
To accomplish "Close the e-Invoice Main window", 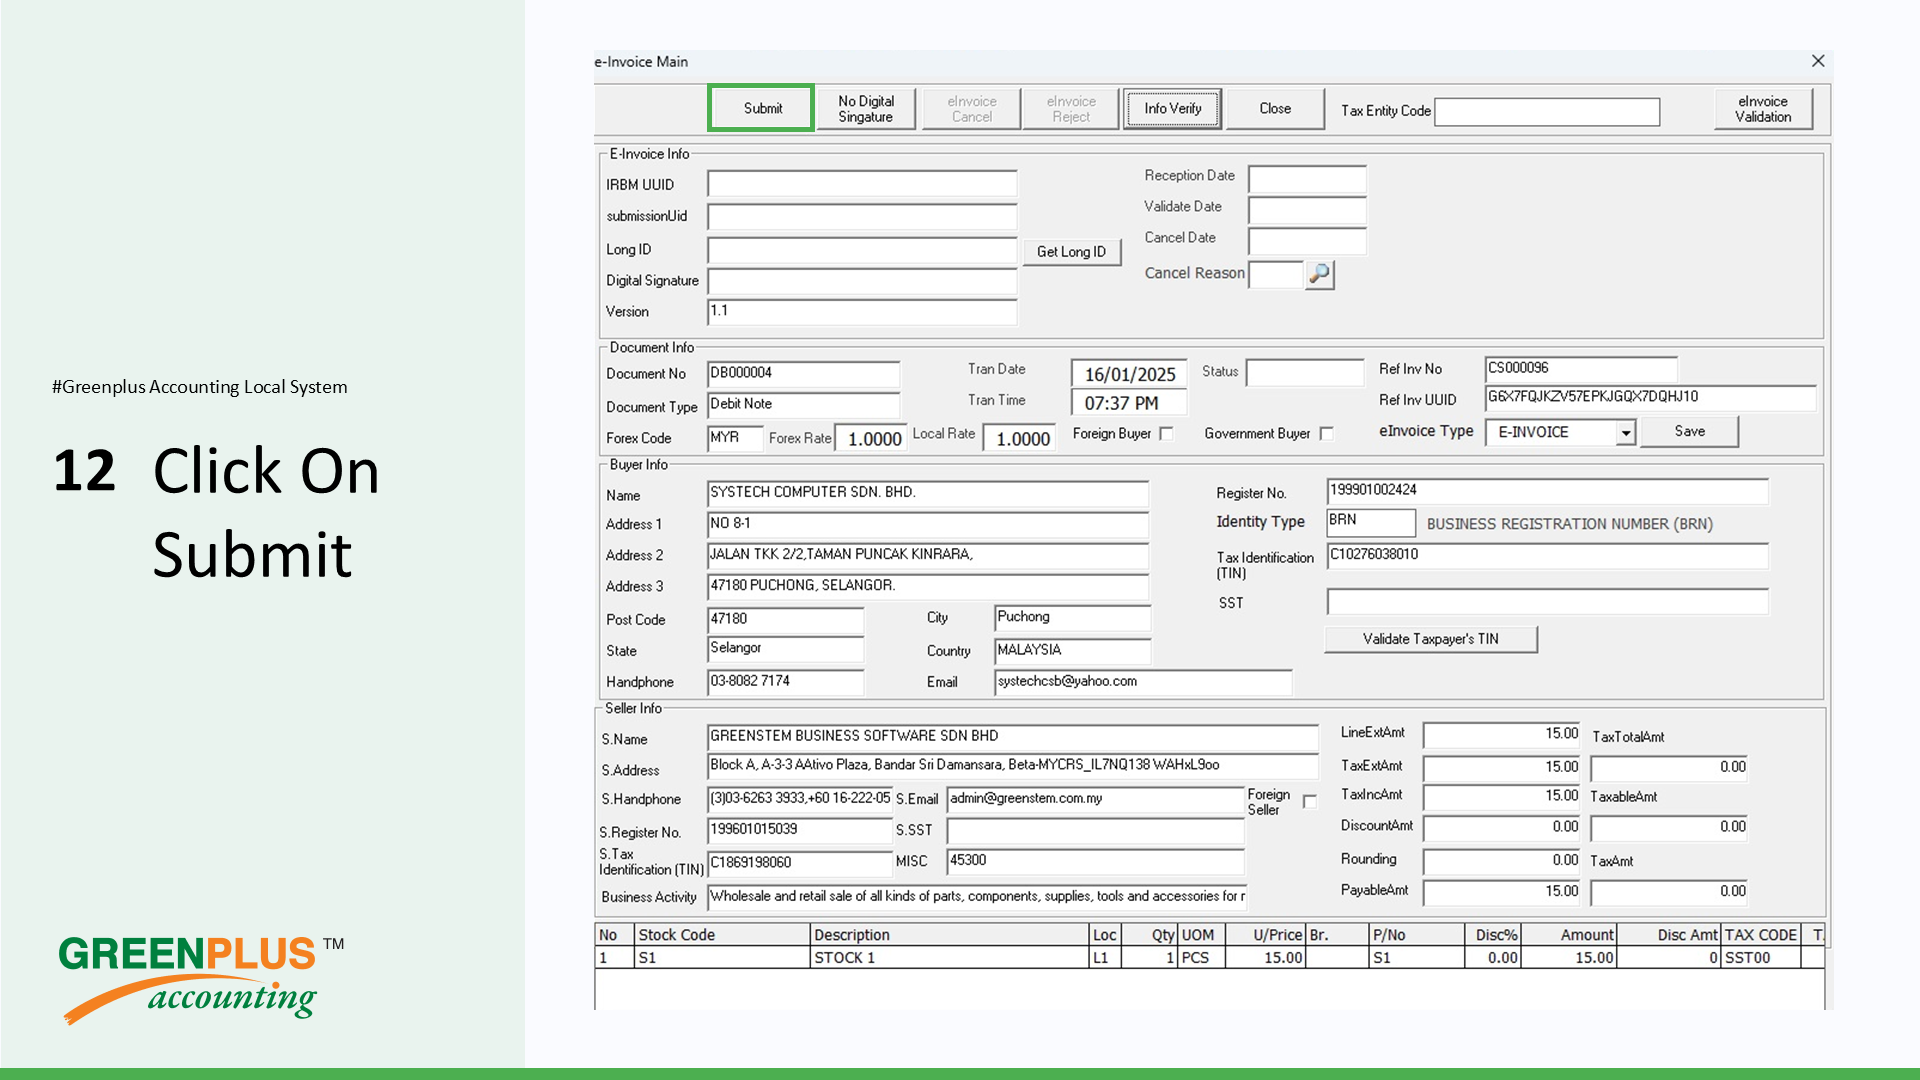I will coord(1818,61).
